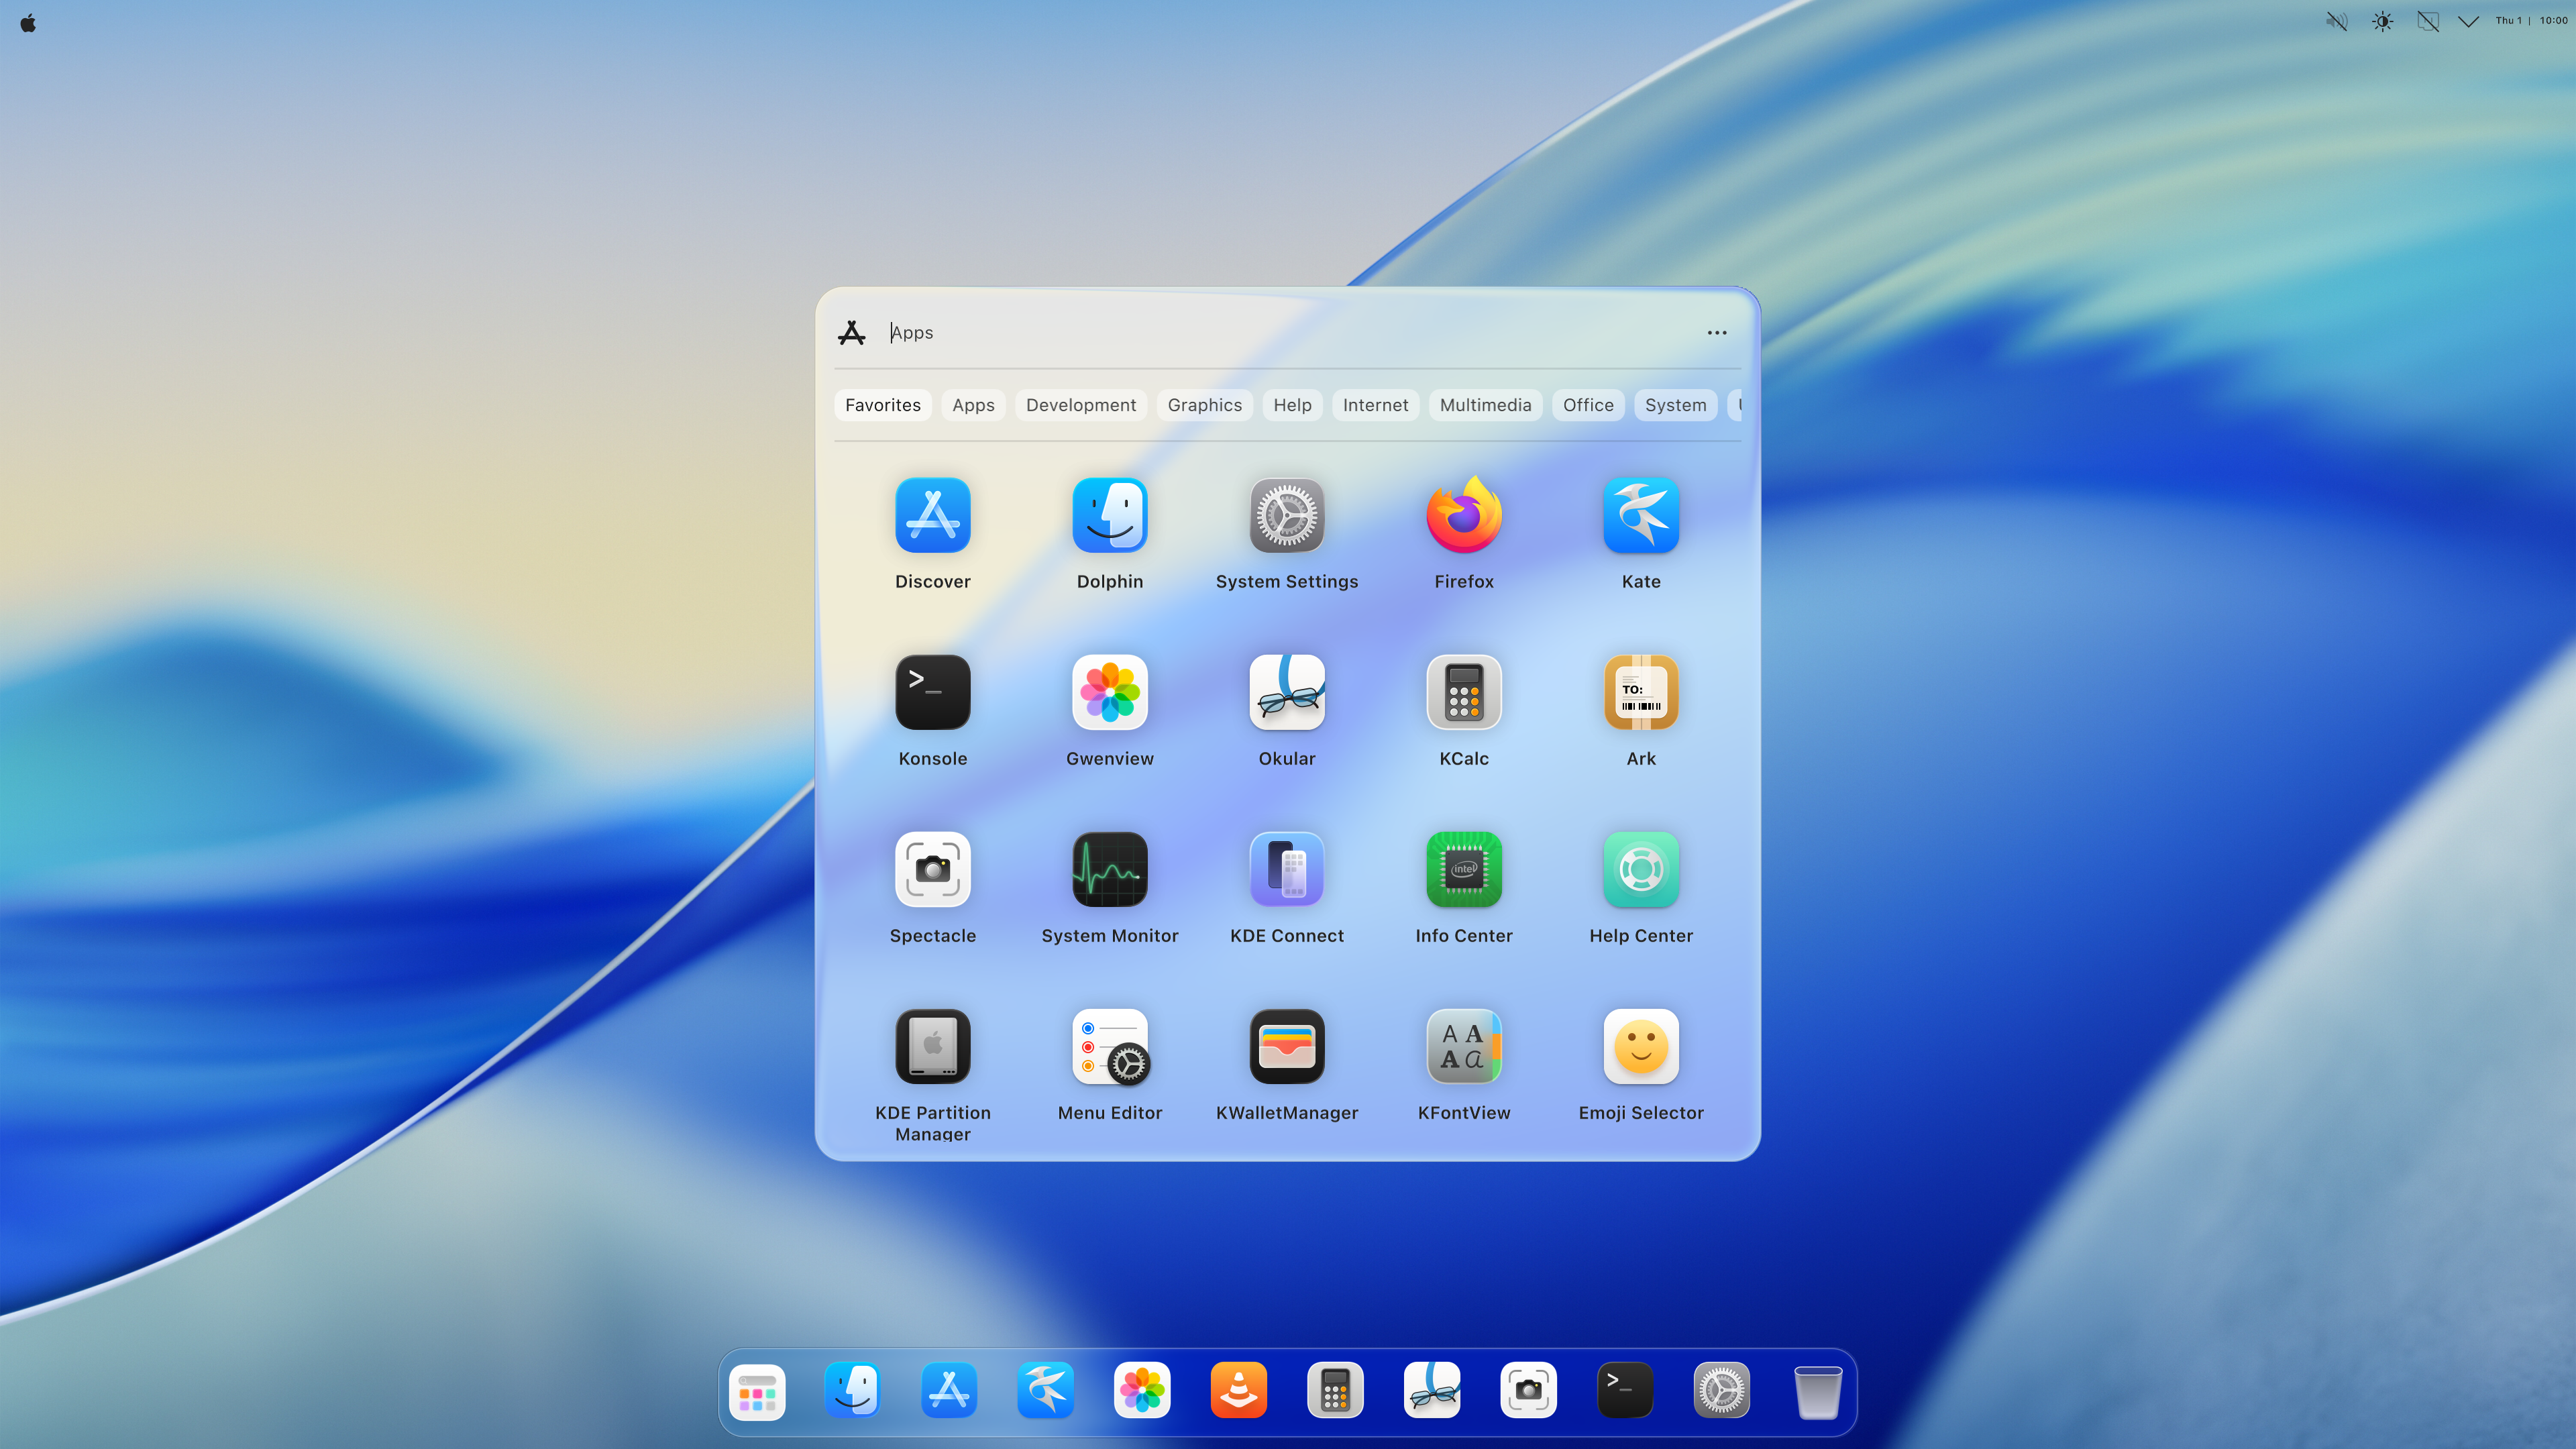
Task: Switch to the System category tab
Action: pos(1675,405)
